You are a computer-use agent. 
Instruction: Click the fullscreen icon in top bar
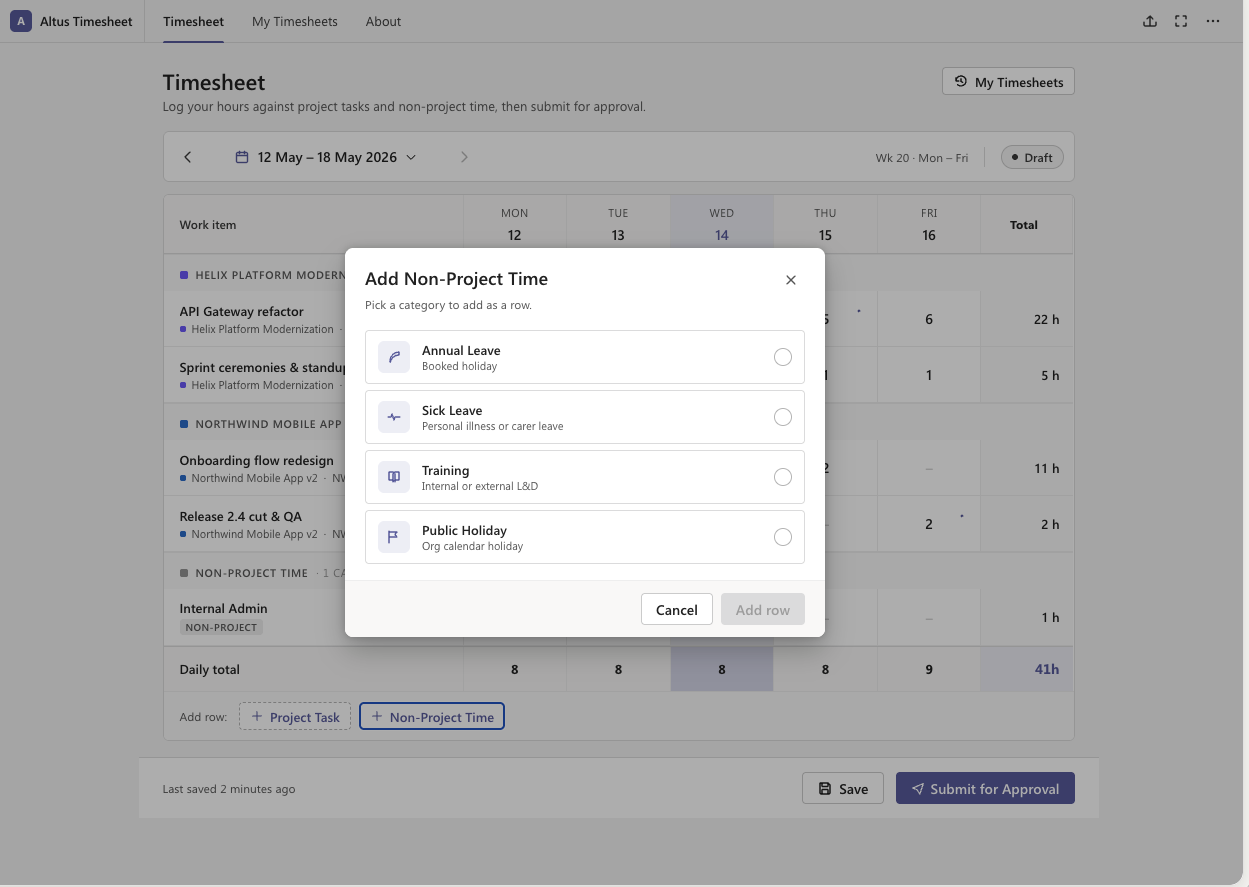pos(1181,21)
